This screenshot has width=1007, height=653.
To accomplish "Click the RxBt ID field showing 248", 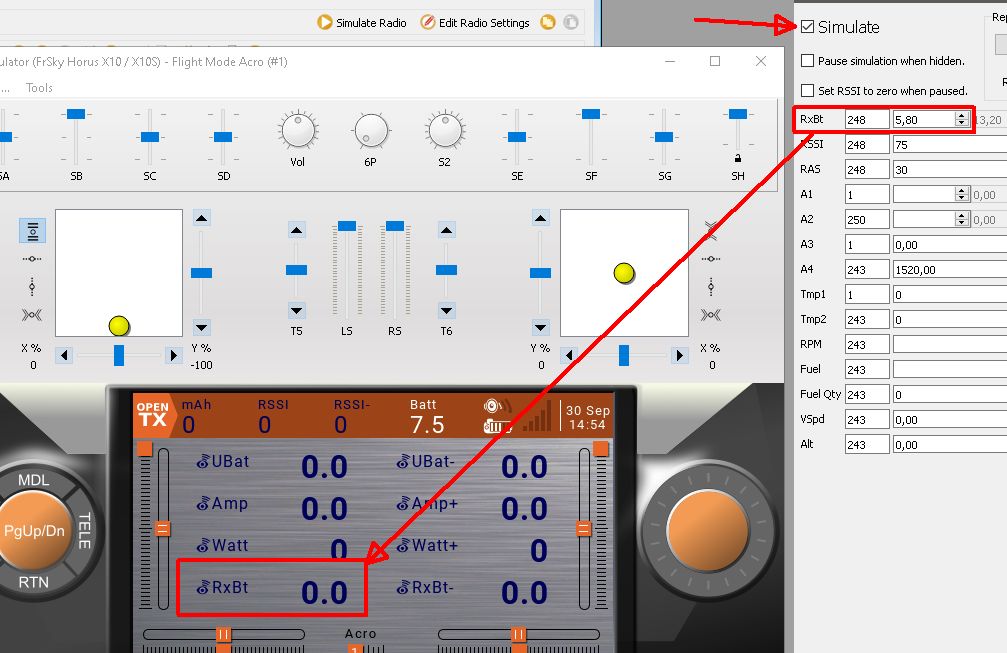I will (867, 119).
